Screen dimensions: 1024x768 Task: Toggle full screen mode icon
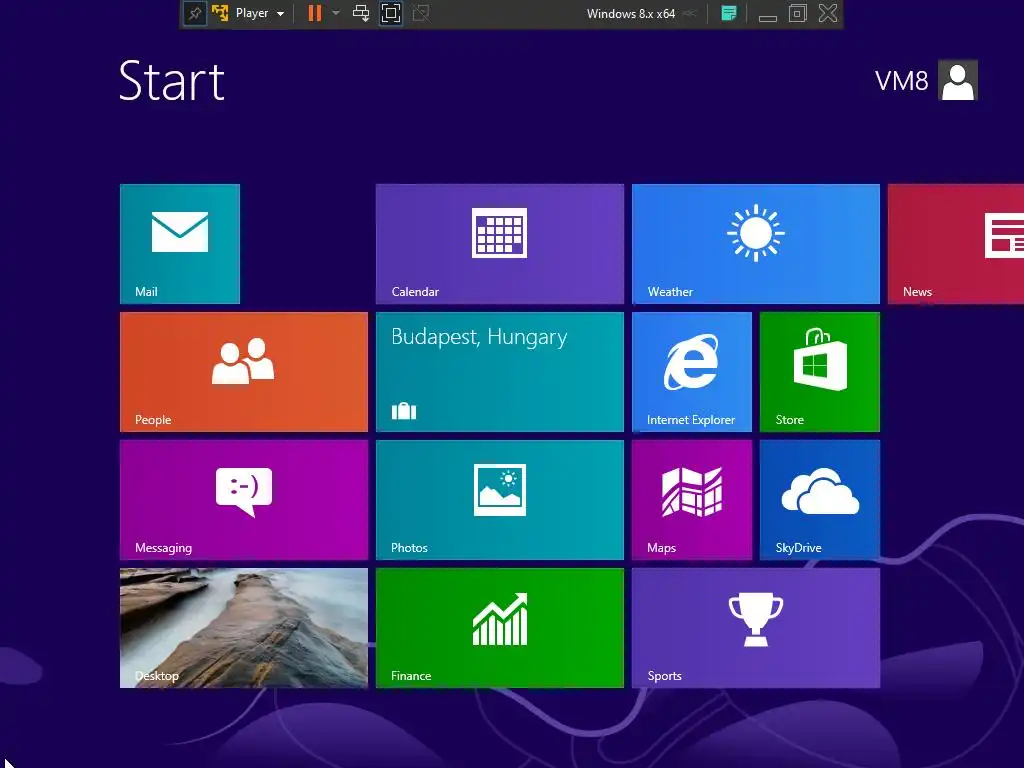pyautogui.click(x=391, y=13)
